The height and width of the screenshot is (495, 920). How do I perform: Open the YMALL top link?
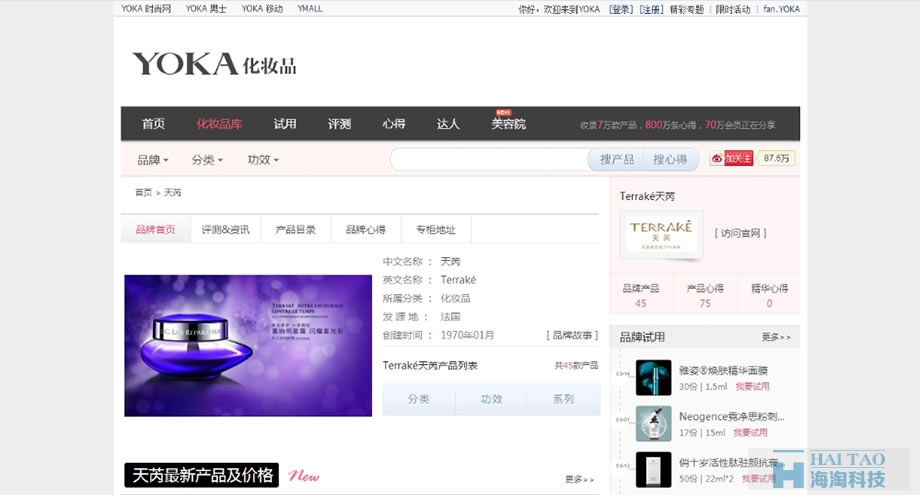click(x=310, y=9)
